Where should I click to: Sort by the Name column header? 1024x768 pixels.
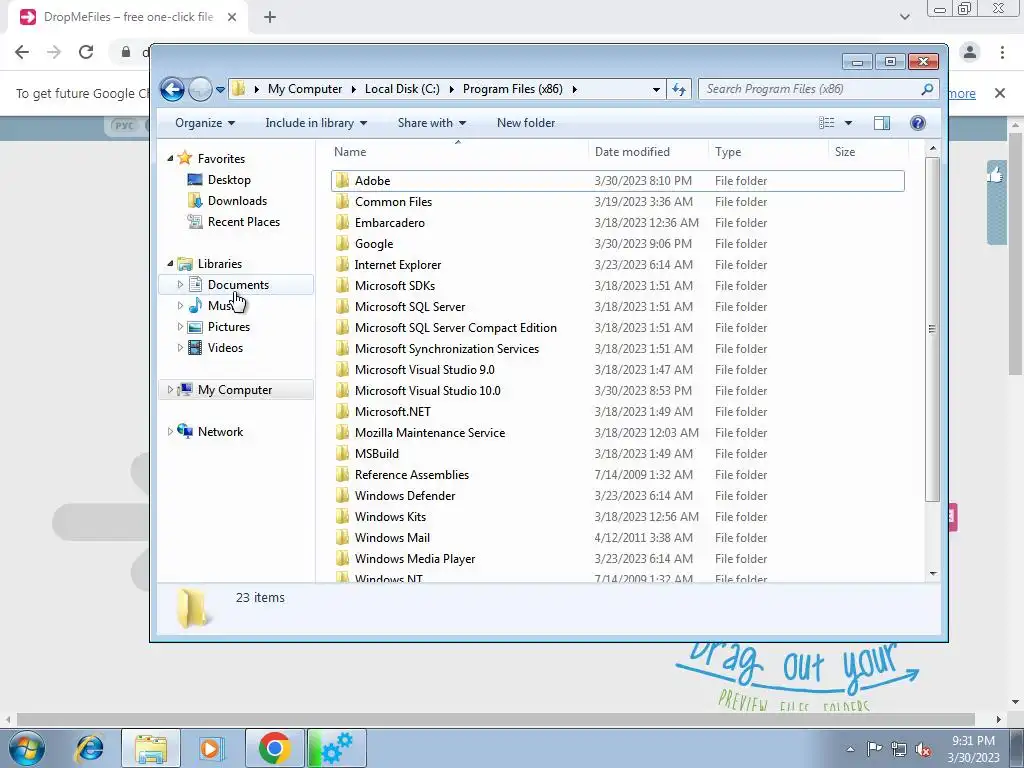click(x=458, y=152)
